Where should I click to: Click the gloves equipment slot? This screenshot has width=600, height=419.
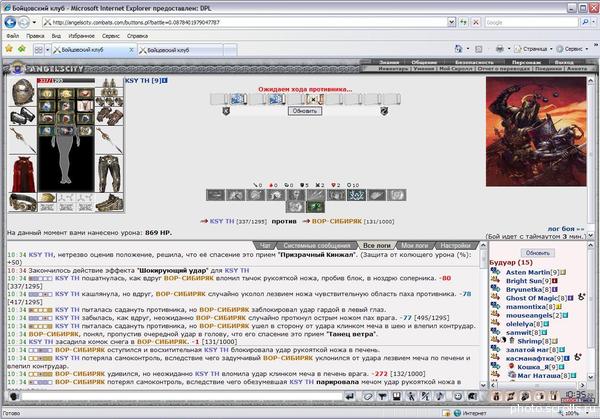pyautogui.click(x=109, y=116)
